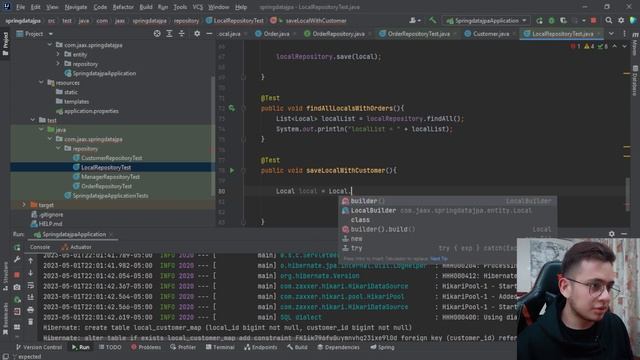
Task: Toggle the Structure tool window side tab
Action: (5, 276)
